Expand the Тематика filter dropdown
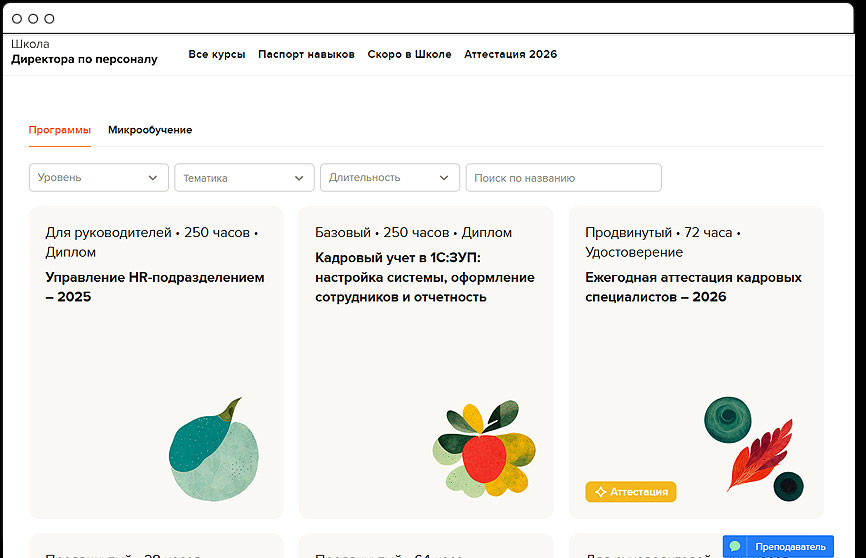866x558 pixels. pyautogui.click(x=244, y=177)
